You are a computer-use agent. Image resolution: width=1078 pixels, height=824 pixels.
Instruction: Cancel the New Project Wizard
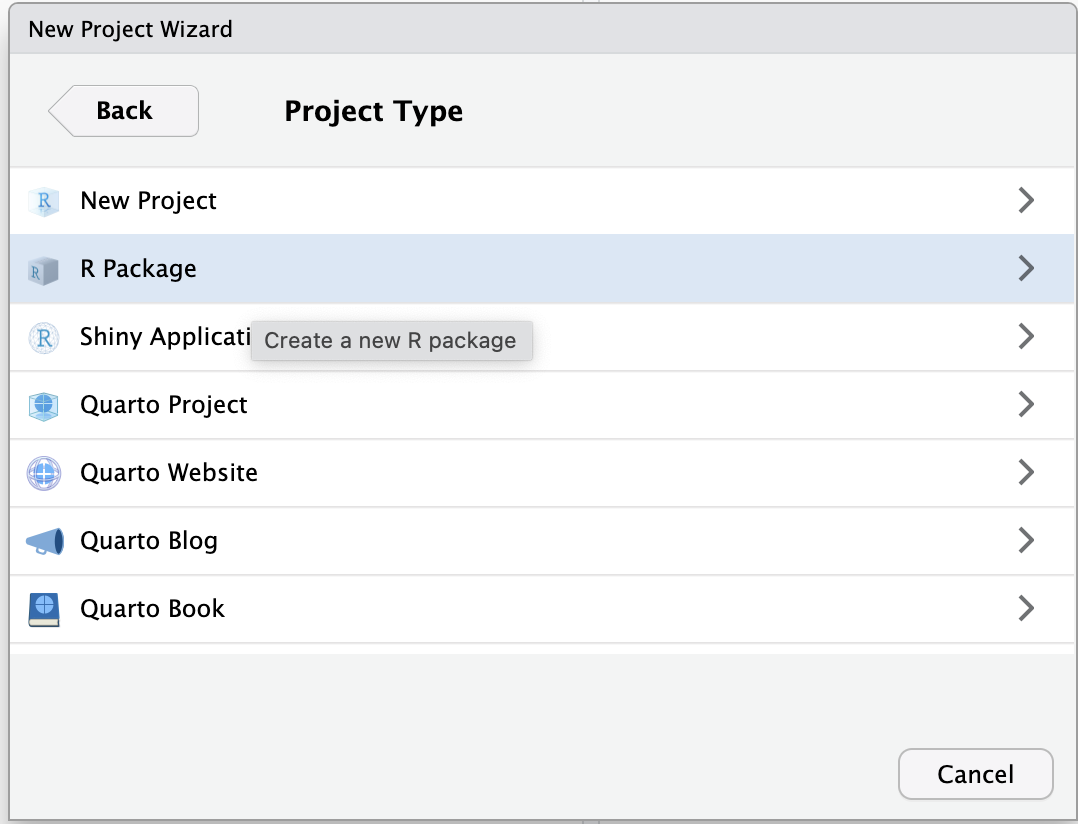coord(975,774)
